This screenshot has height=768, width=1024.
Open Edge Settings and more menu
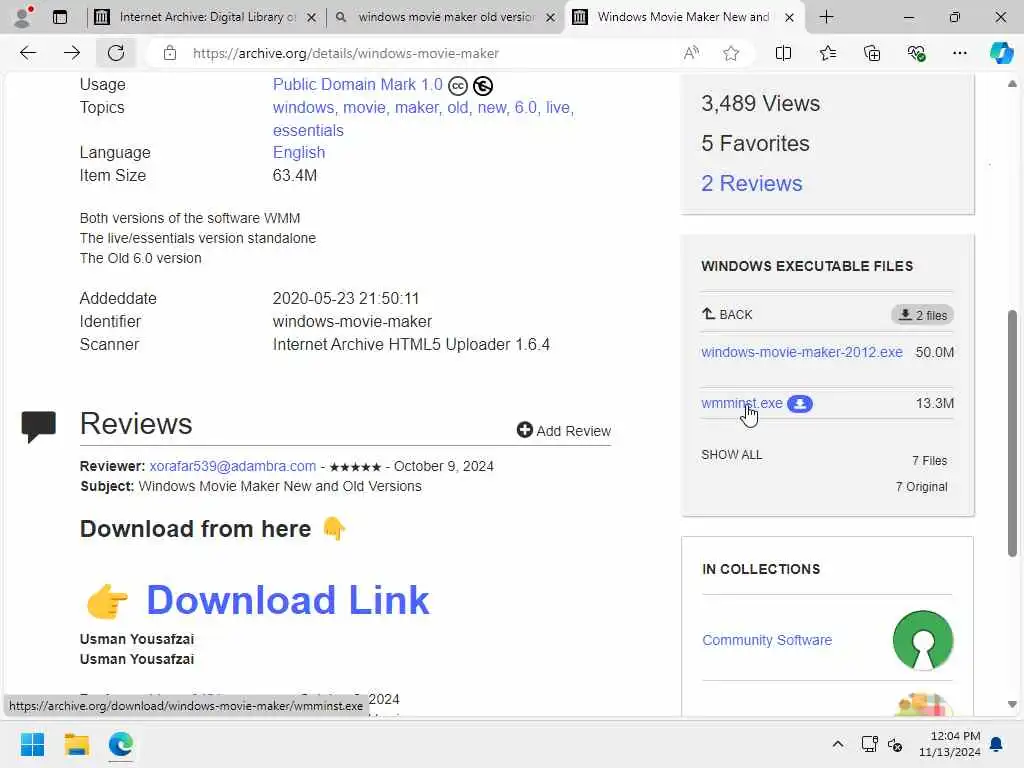[959, 53]
